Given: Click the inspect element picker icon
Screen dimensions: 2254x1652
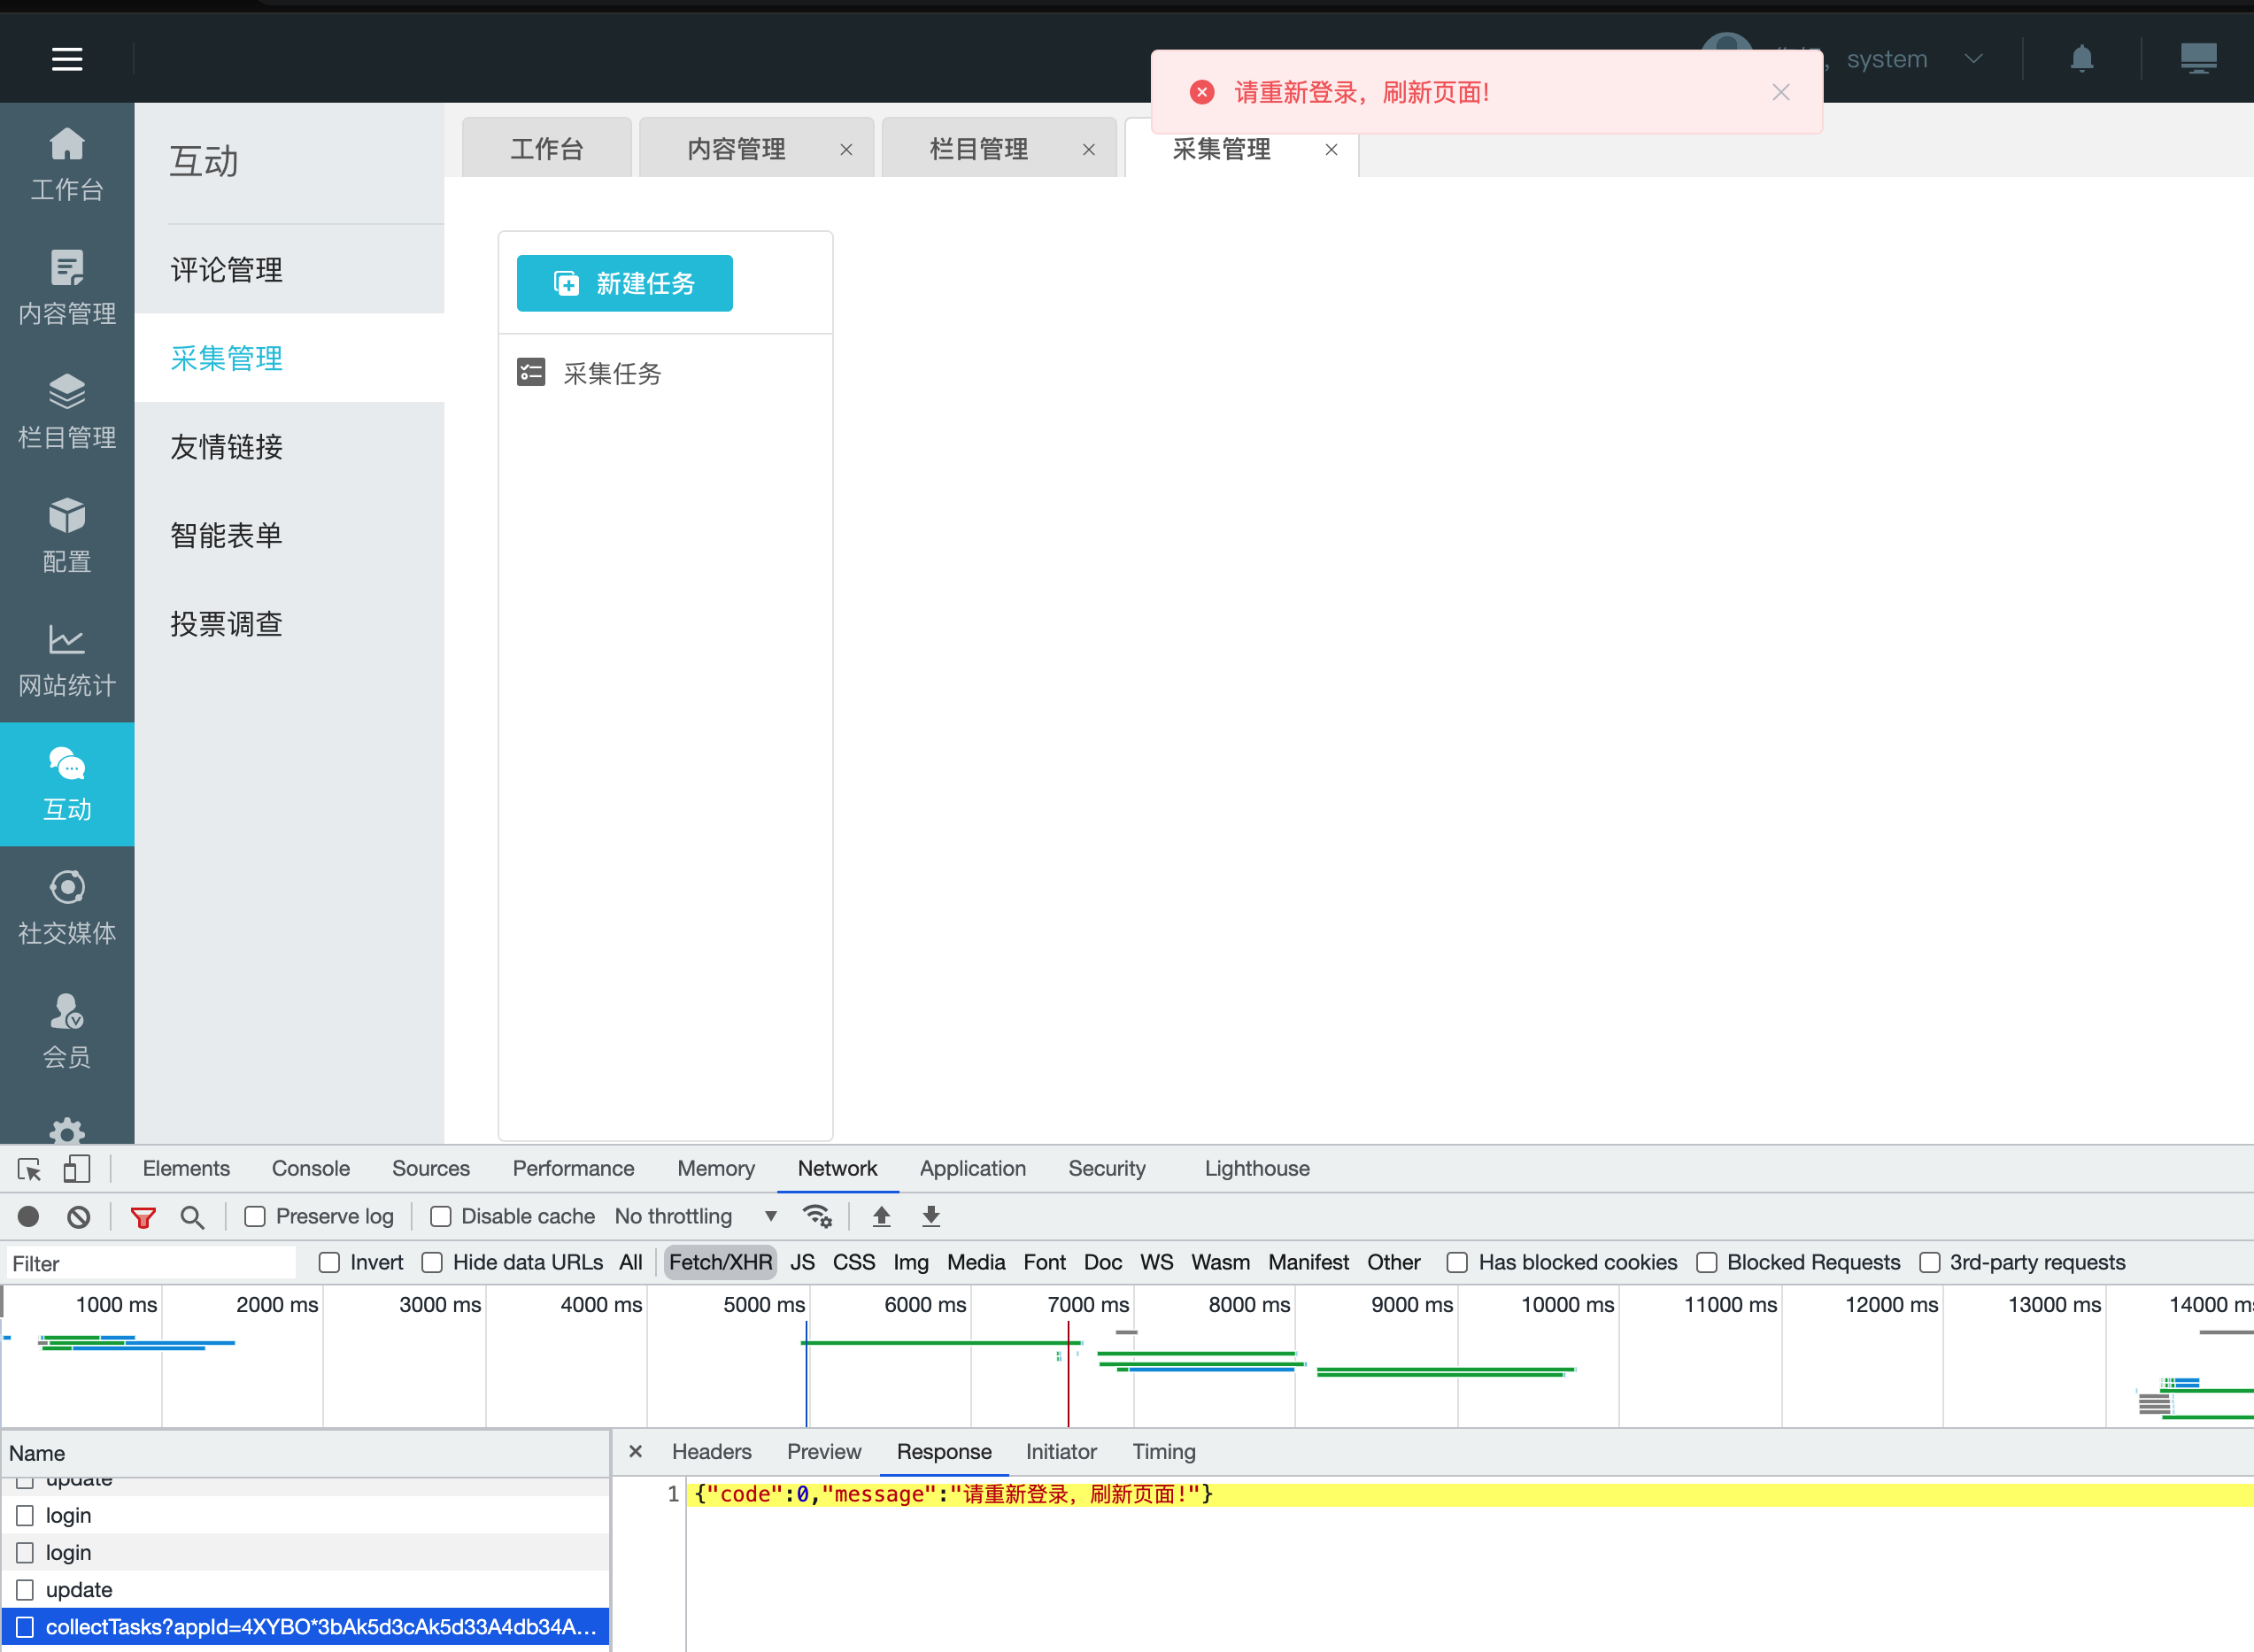Looking at the screenshot, I should pos(29,1169).
